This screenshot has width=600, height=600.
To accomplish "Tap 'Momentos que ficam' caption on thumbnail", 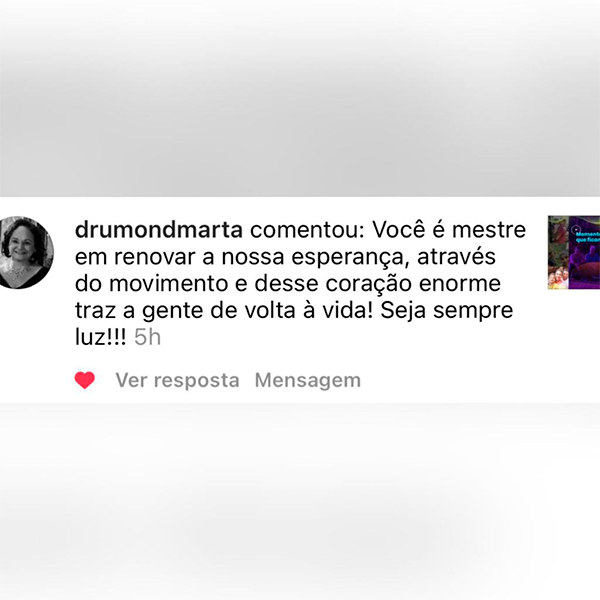I will [x=588, y=237].
